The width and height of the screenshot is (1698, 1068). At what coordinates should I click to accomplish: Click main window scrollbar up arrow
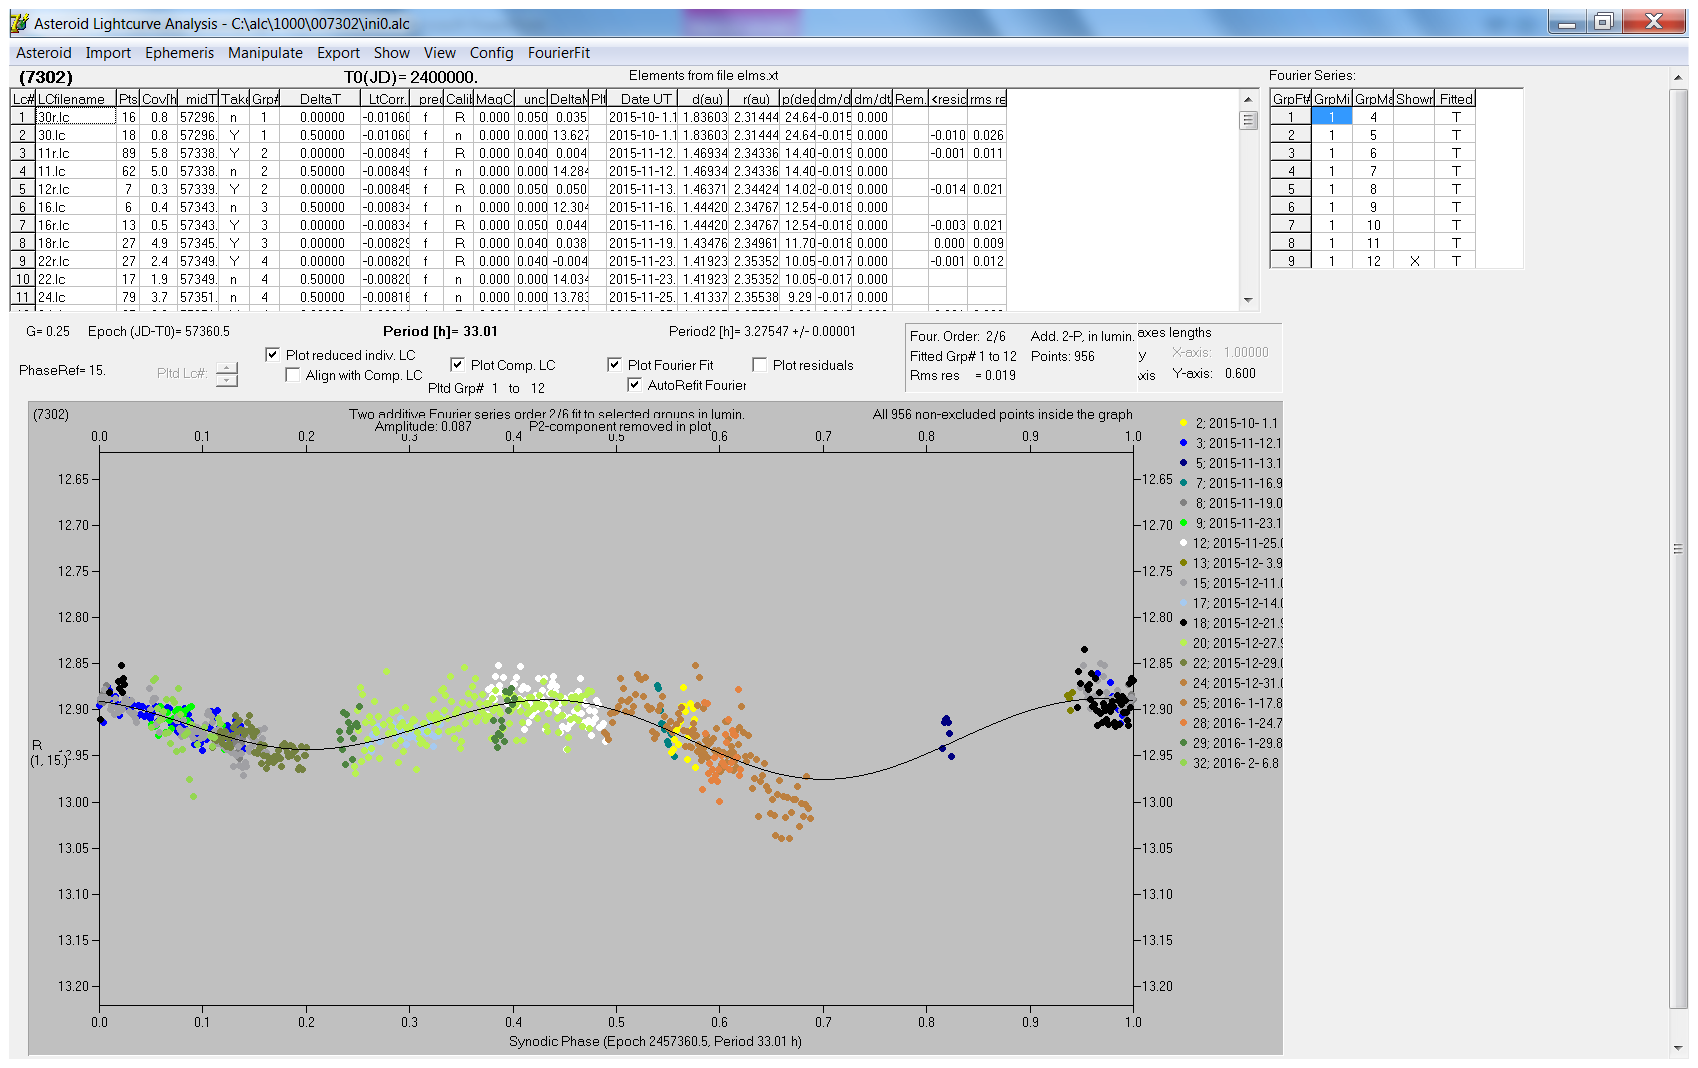point(1677,77)
